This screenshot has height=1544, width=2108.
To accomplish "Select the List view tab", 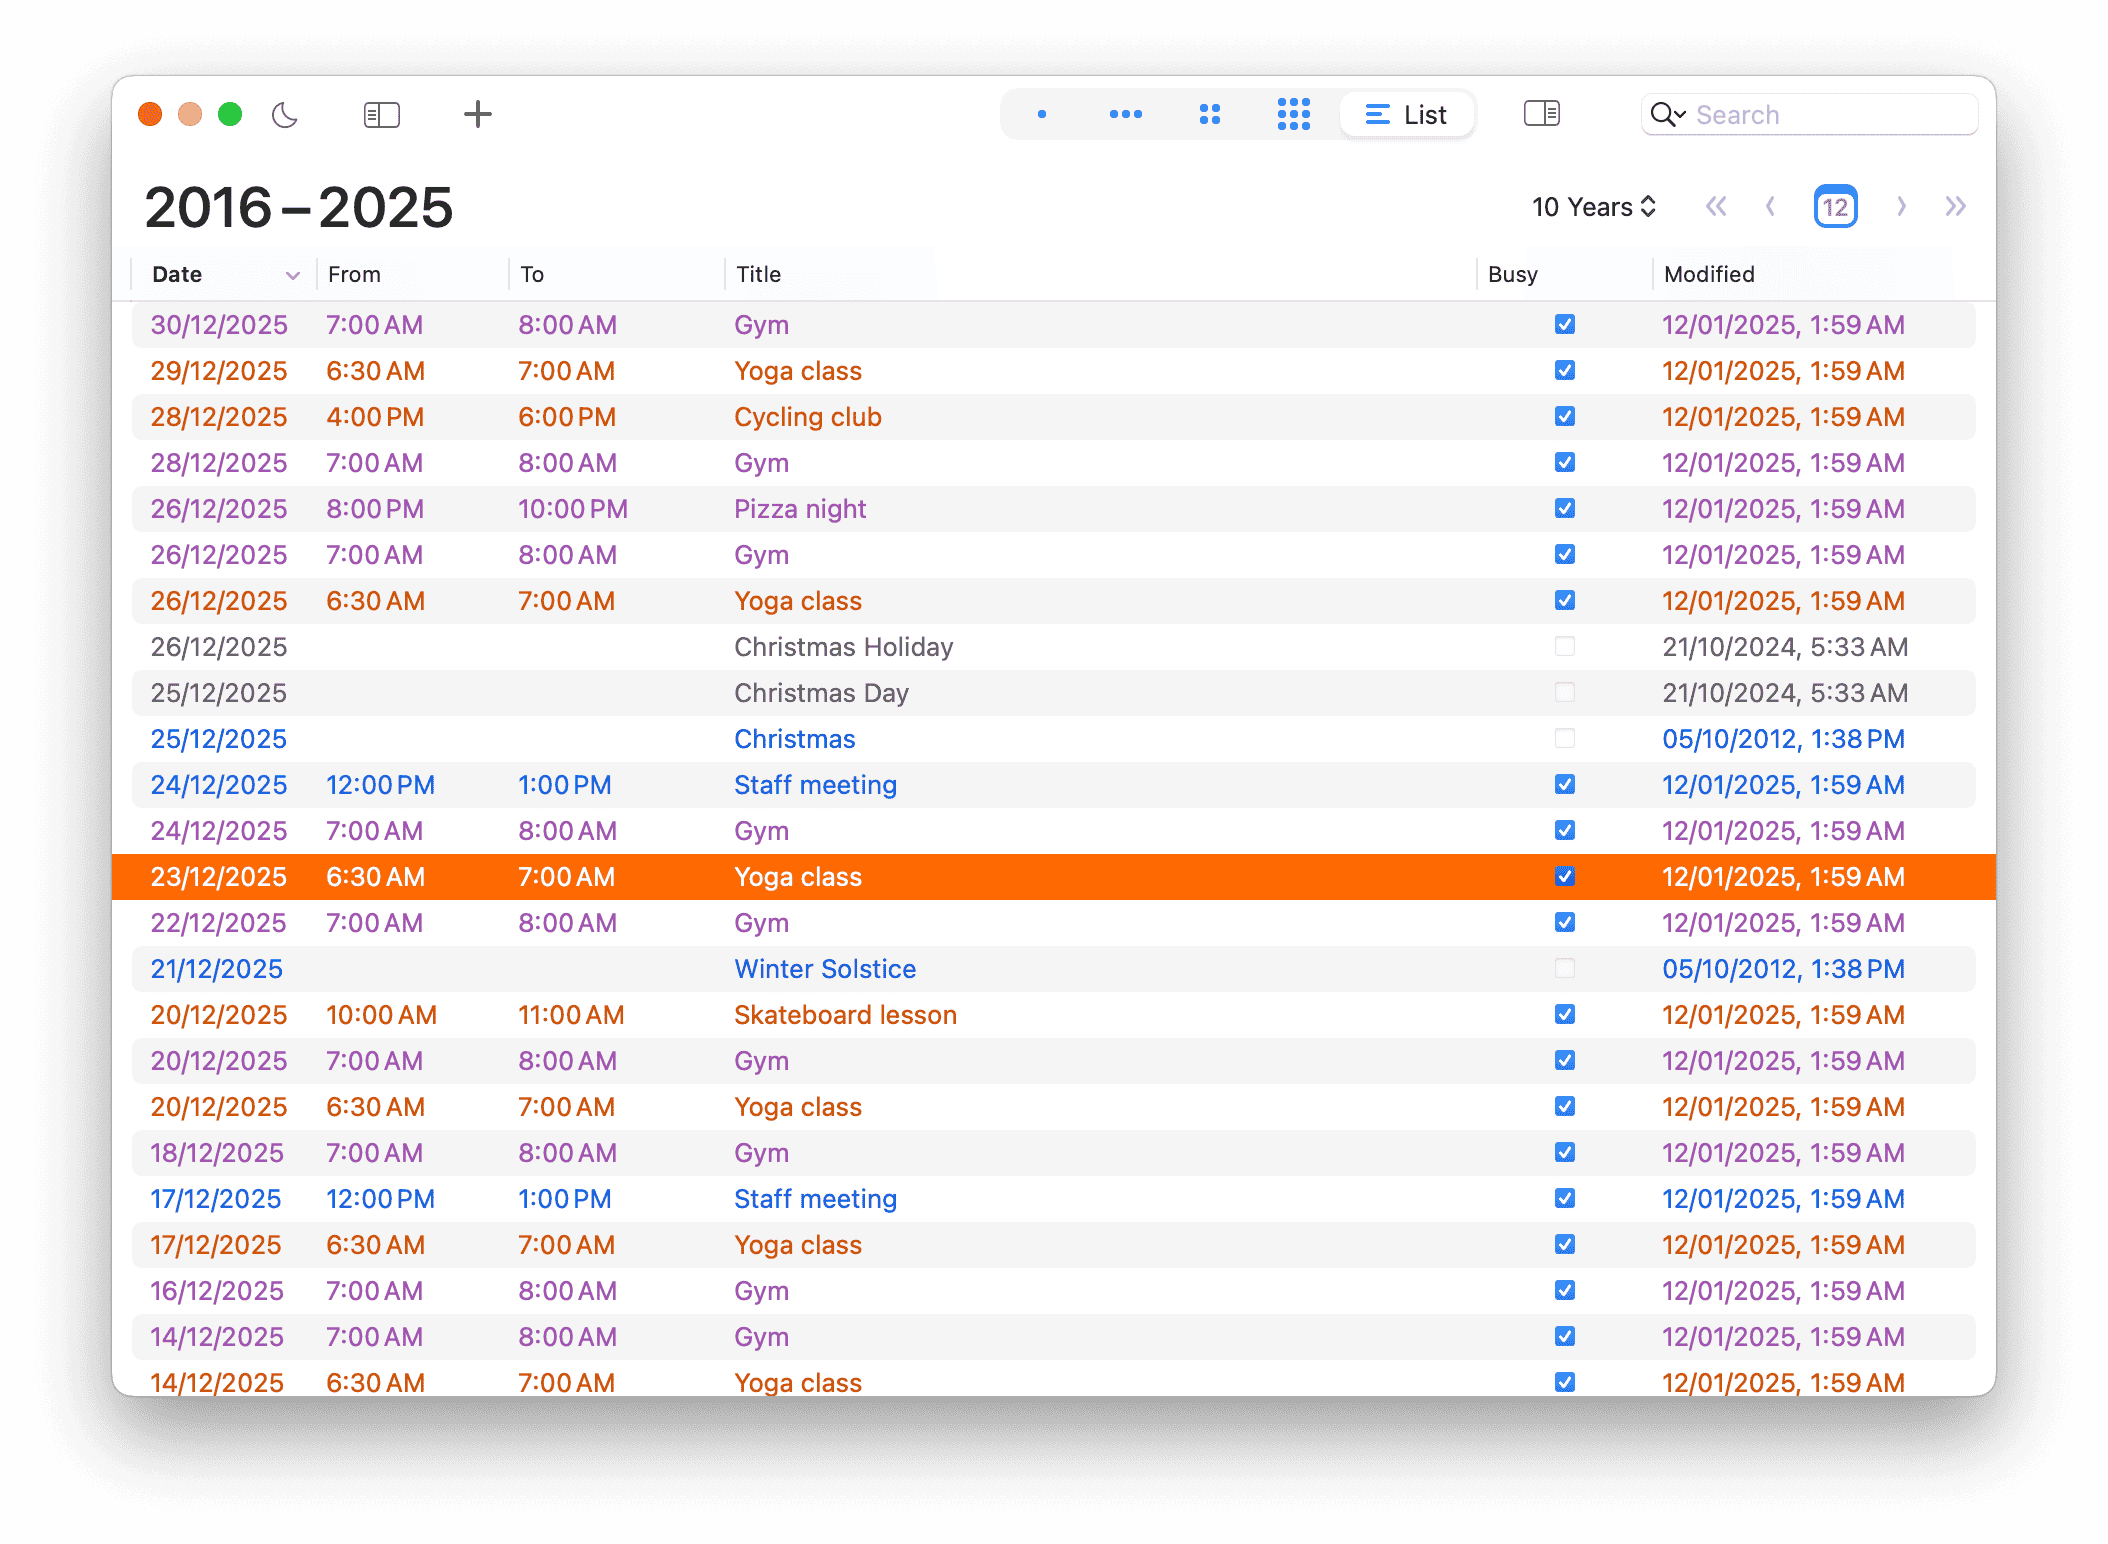I will [x=1406, y=114].
